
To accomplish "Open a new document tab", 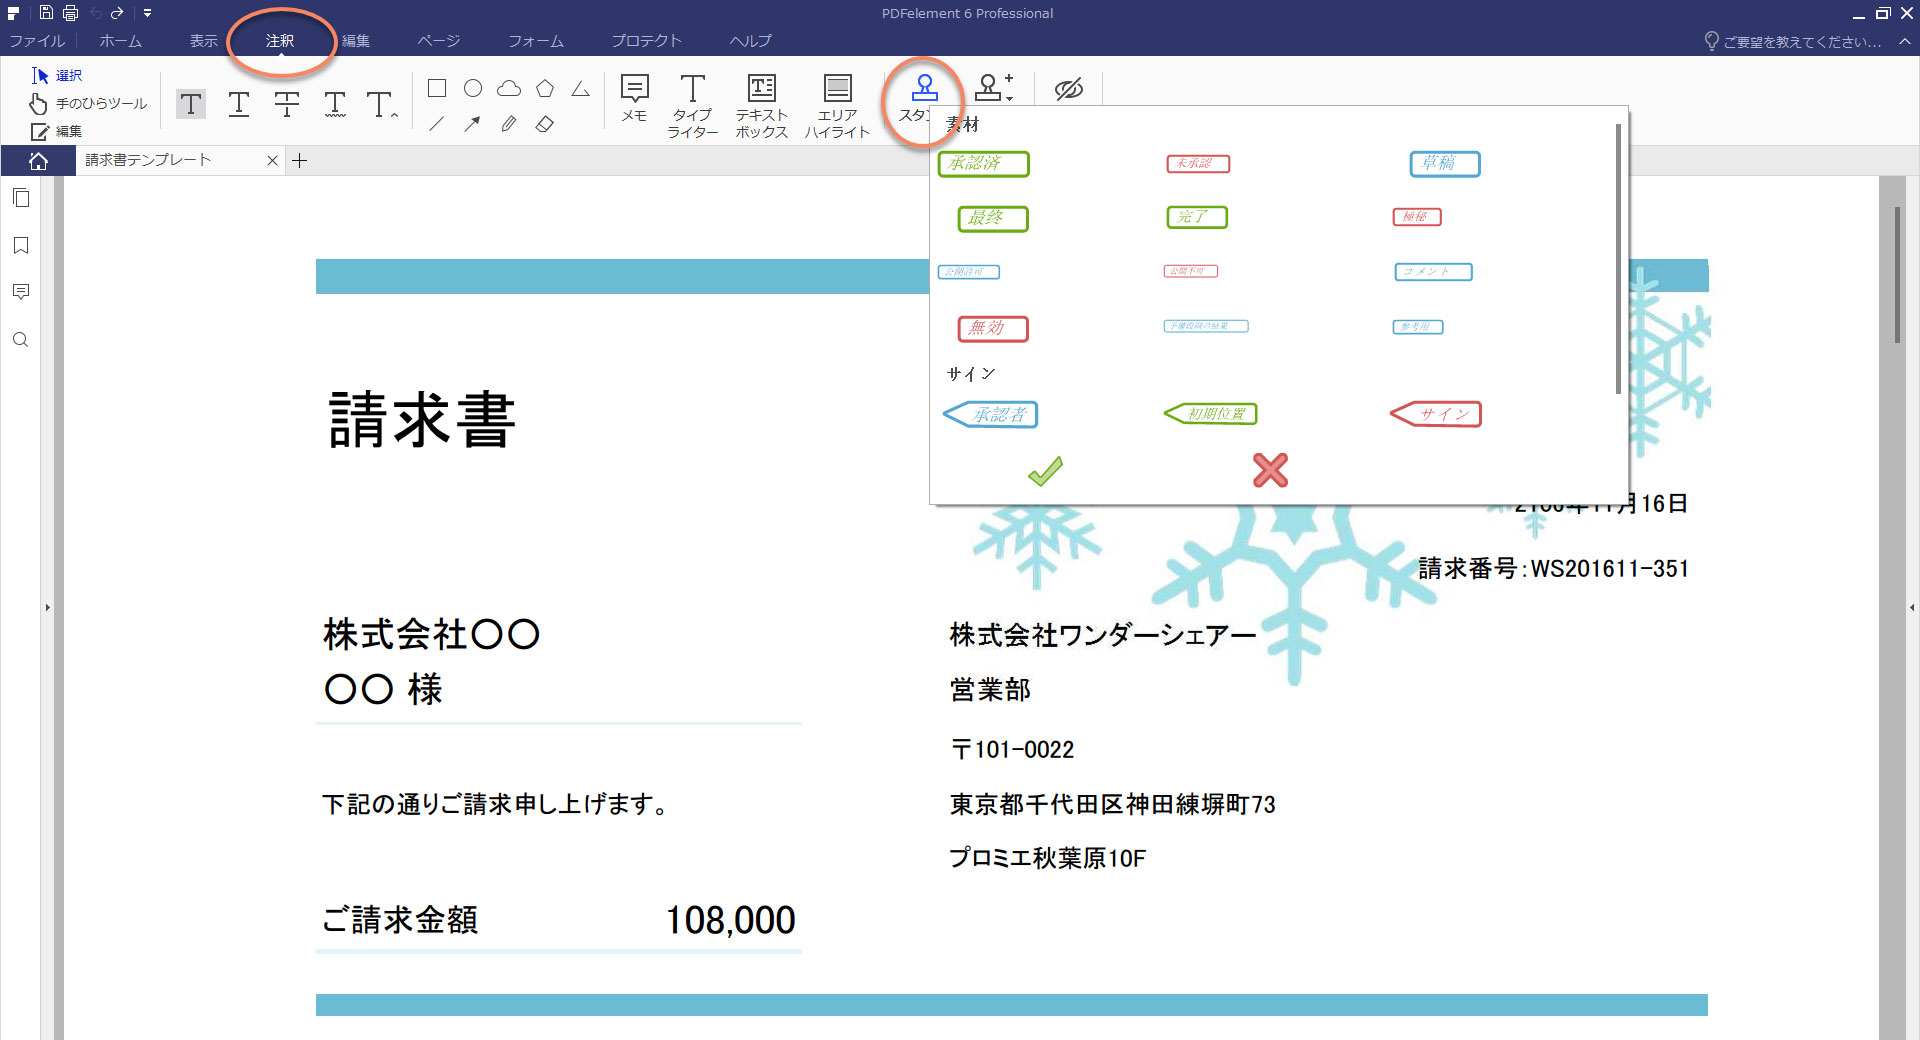I will click(299, 160).
